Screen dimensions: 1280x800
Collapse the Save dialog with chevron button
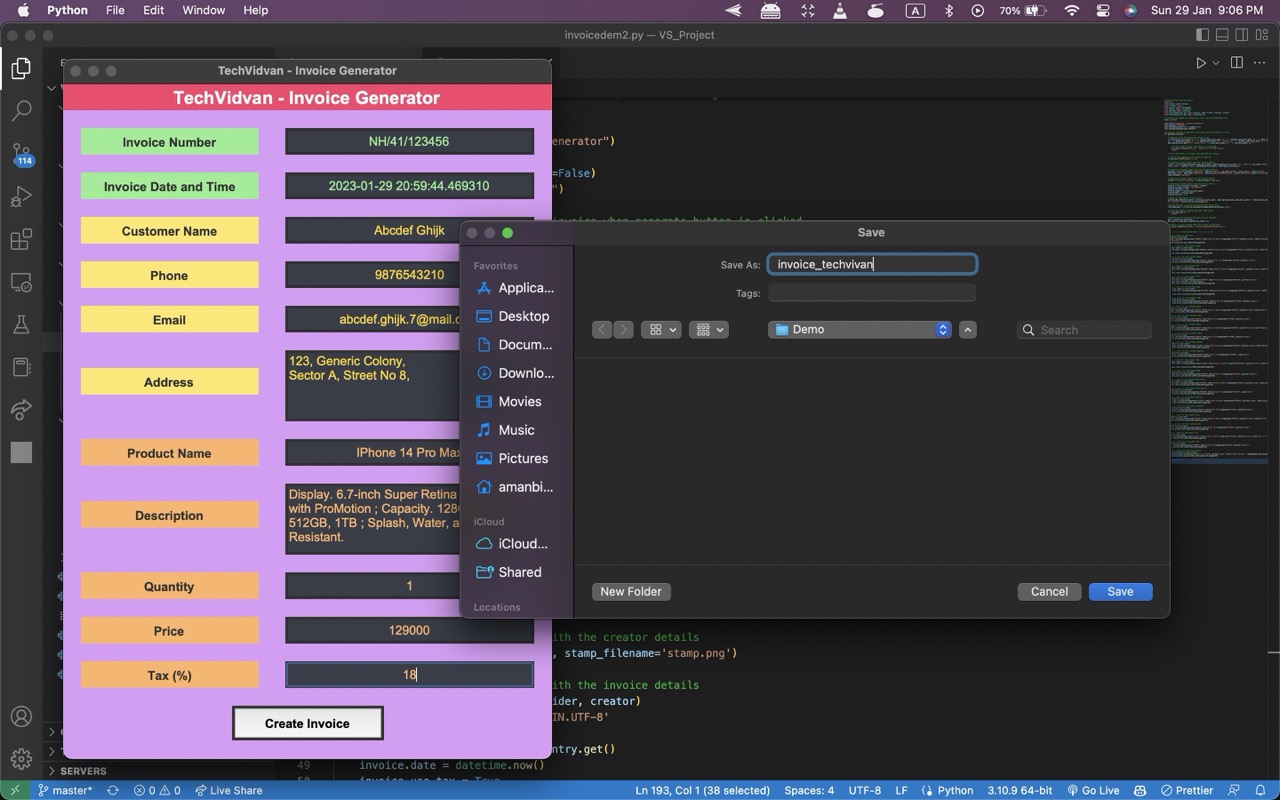pyautogui.click(x=967, y=330)
